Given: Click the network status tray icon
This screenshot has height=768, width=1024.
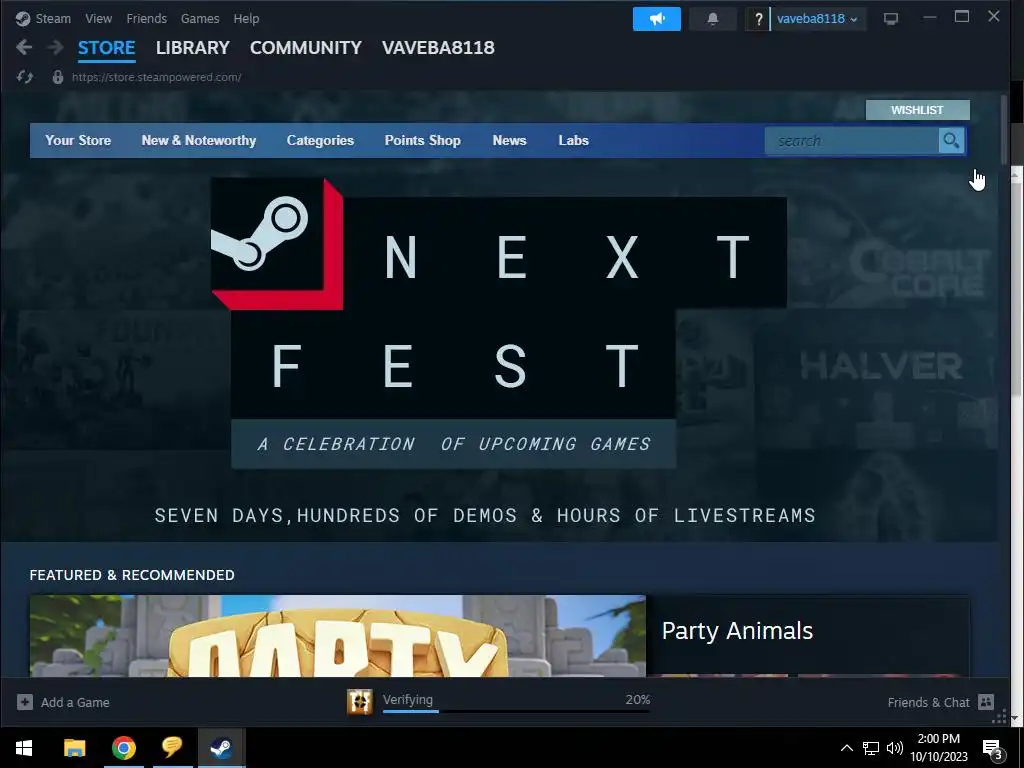Looking at the screenshot, I should coord(871,748).
